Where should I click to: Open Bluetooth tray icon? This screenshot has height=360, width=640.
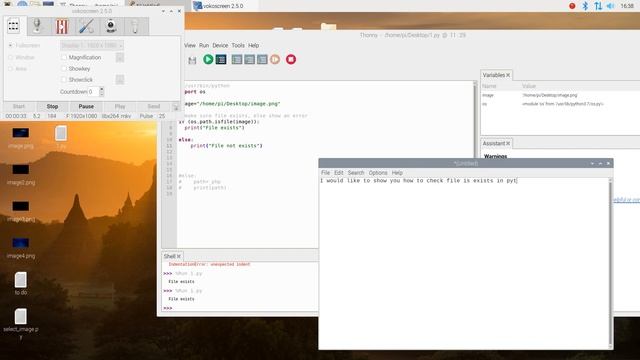tap(585, 6)
